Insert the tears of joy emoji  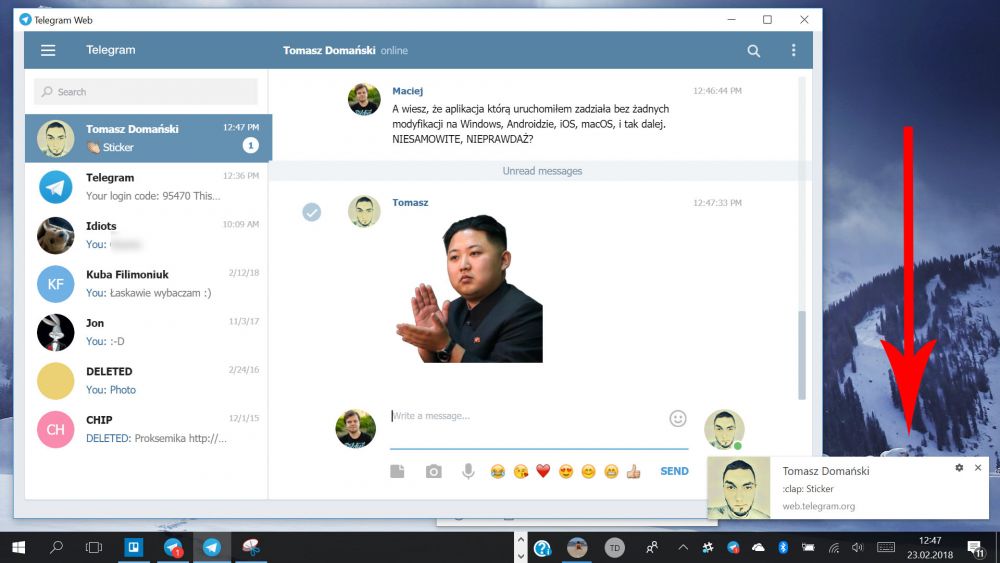click(497, 471)
